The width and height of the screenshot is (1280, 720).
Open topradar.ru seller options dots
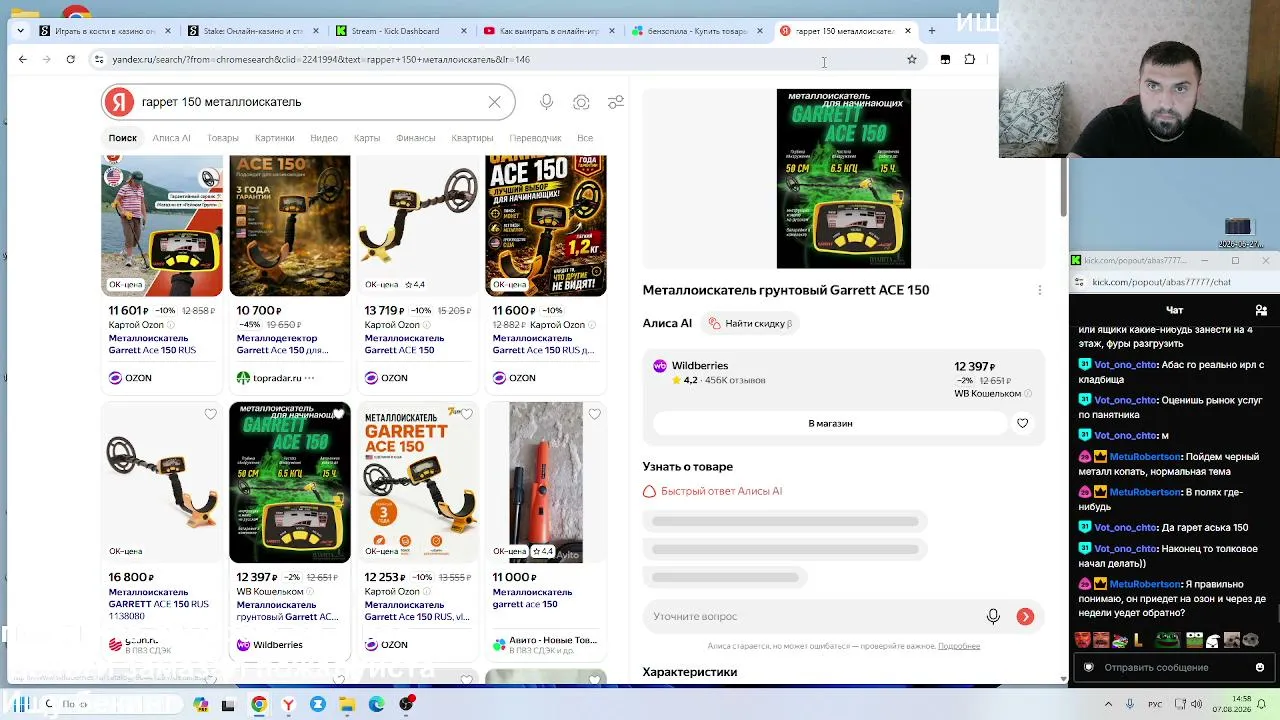point(309,378)
